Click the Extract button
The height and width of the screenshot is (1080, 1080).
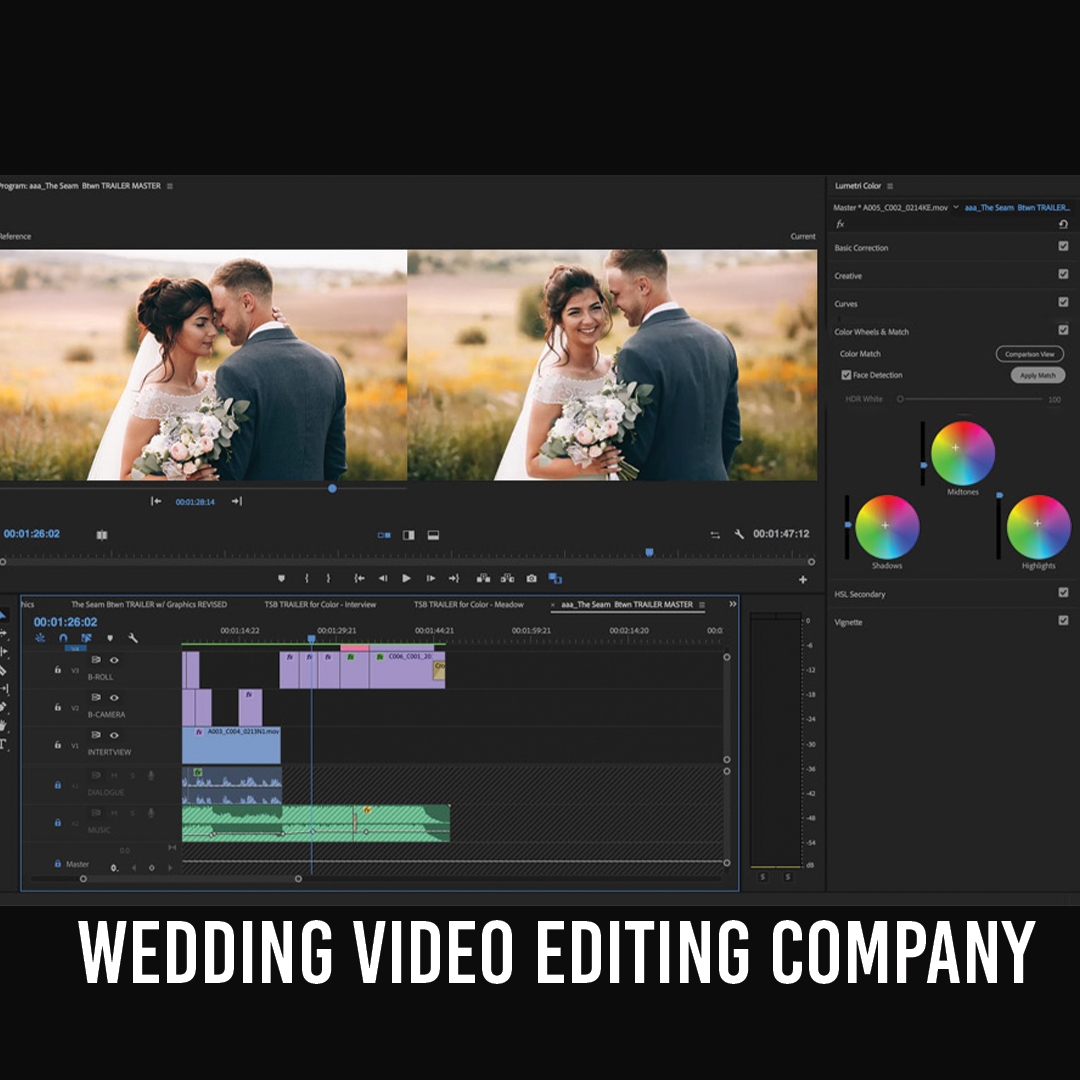tap(508, 579)
